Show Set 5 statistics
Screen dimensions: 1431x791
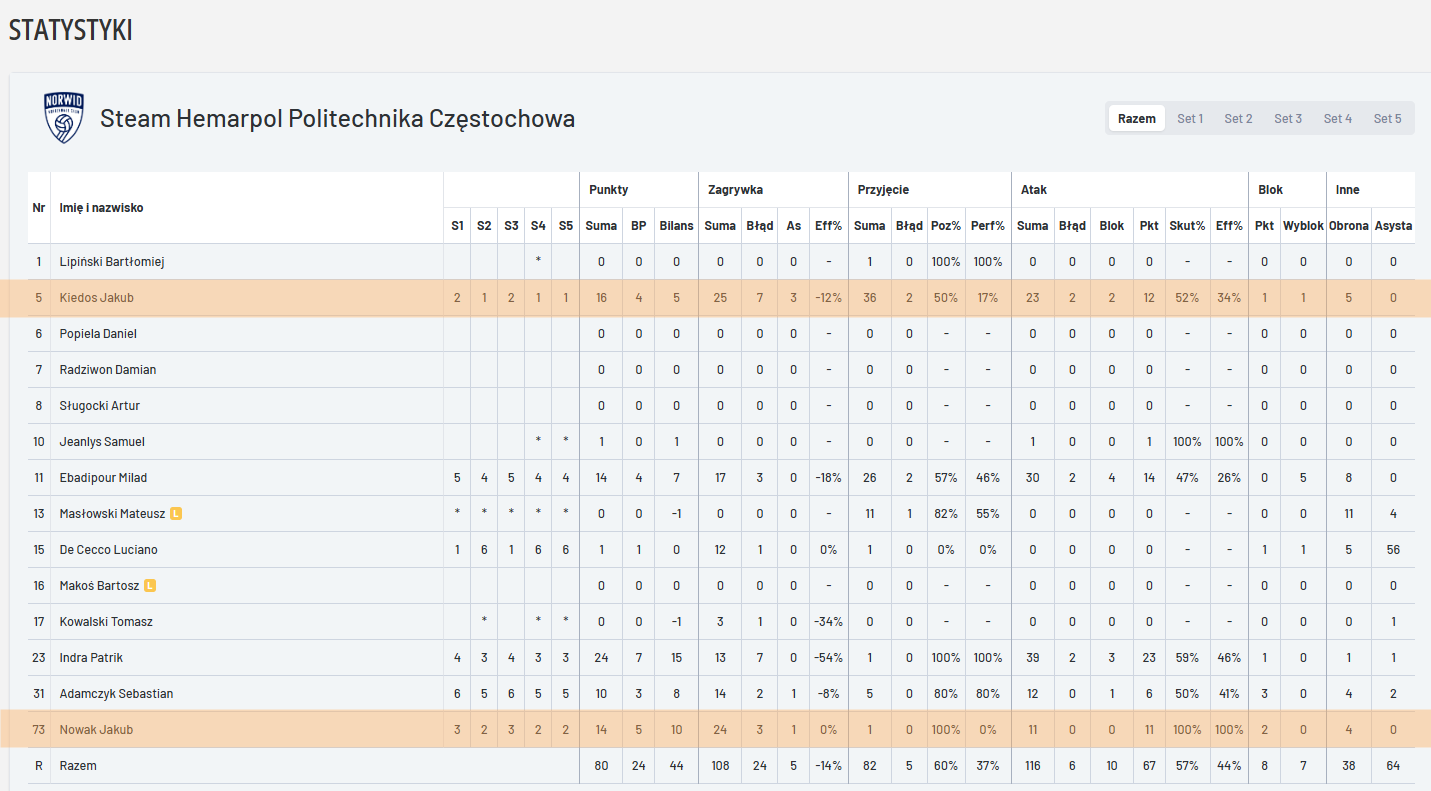pos(1387,118)
